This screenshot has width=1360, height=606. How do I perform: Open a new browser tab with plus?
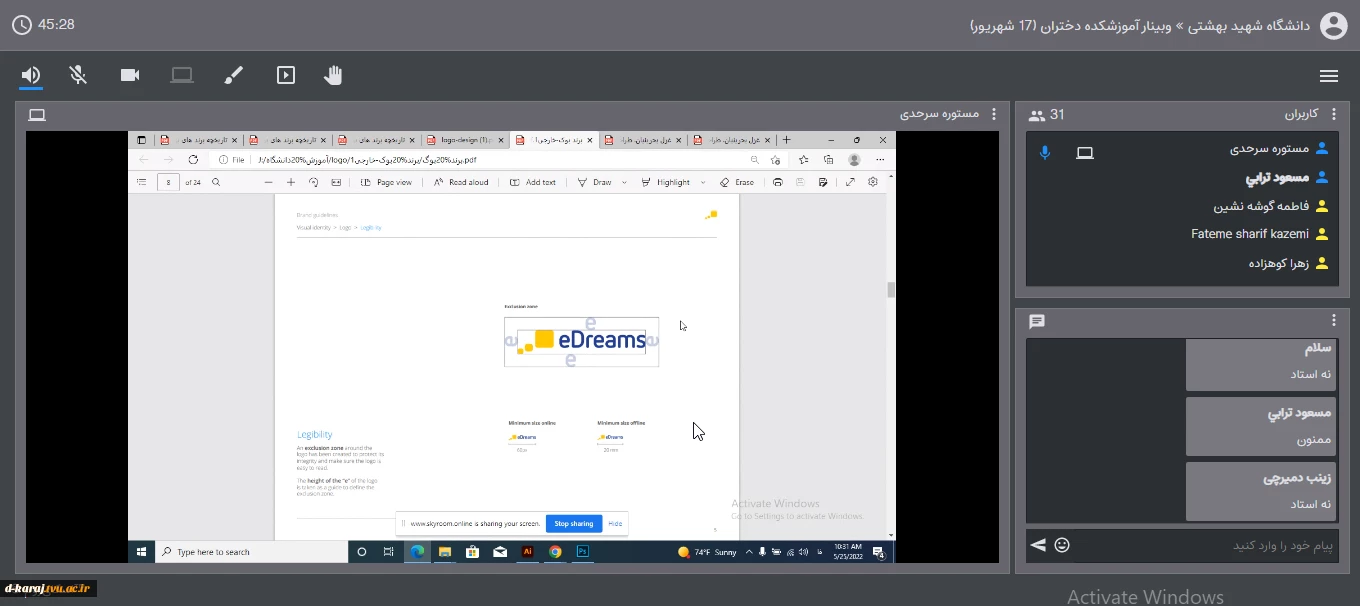coord(787,140)
